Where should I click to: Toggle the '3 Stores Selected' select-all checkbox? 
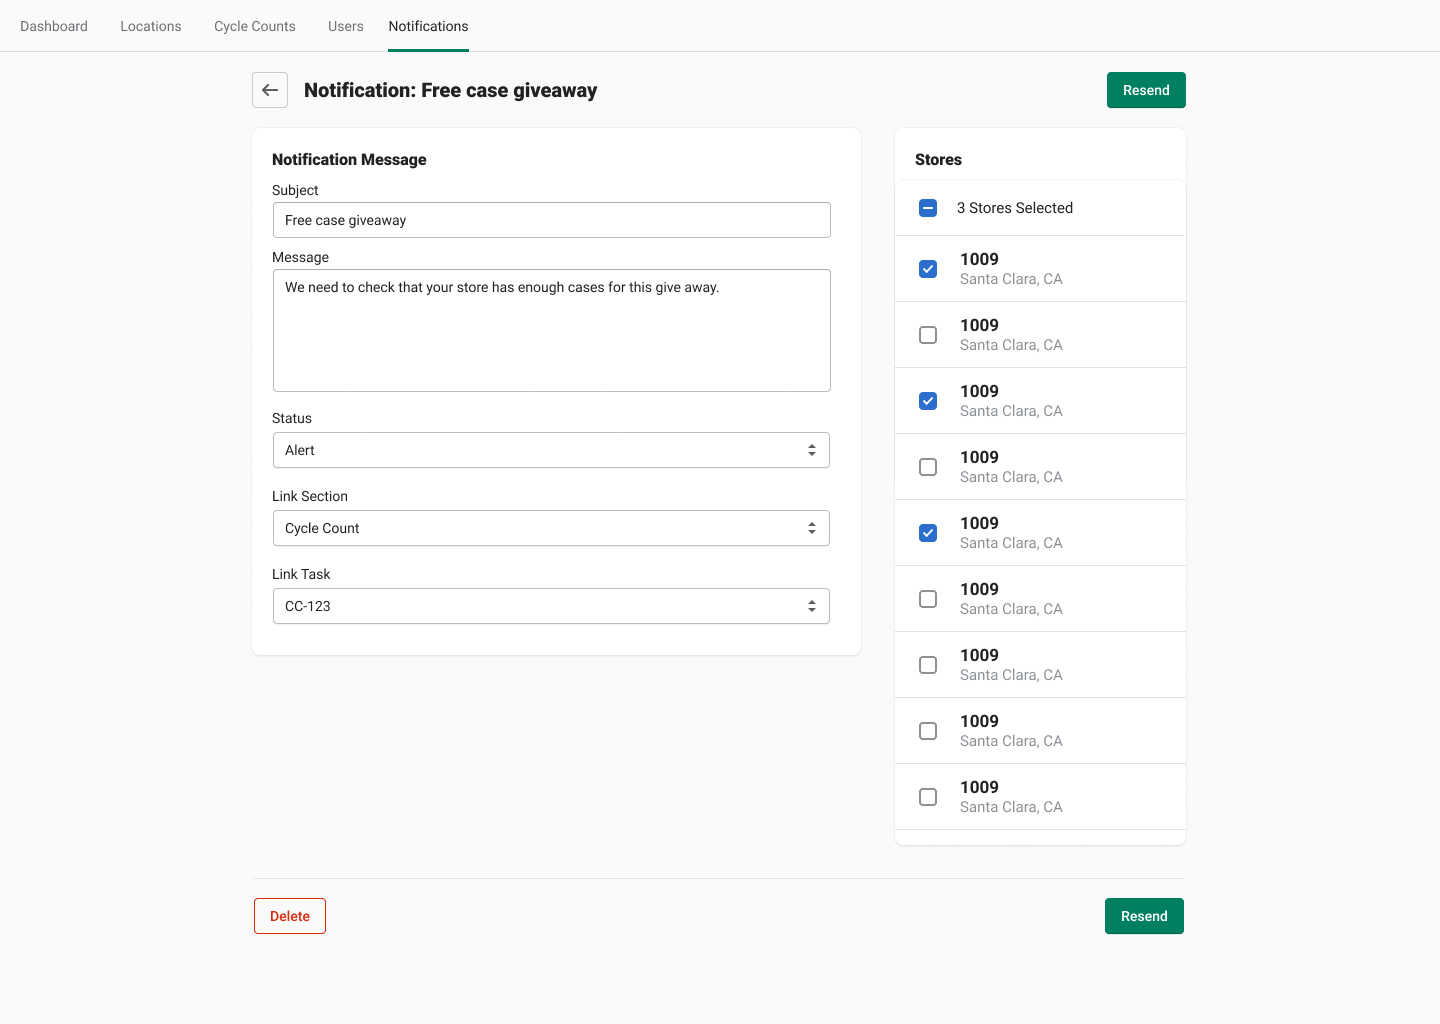tap(928, 208)
